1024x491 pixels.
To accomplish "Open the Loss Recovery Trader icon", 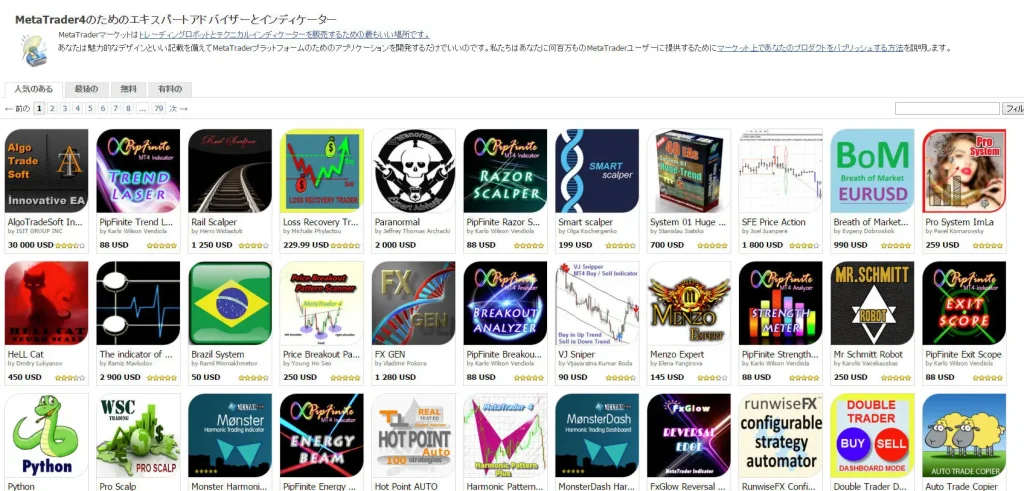I will (x=322, y=171).
